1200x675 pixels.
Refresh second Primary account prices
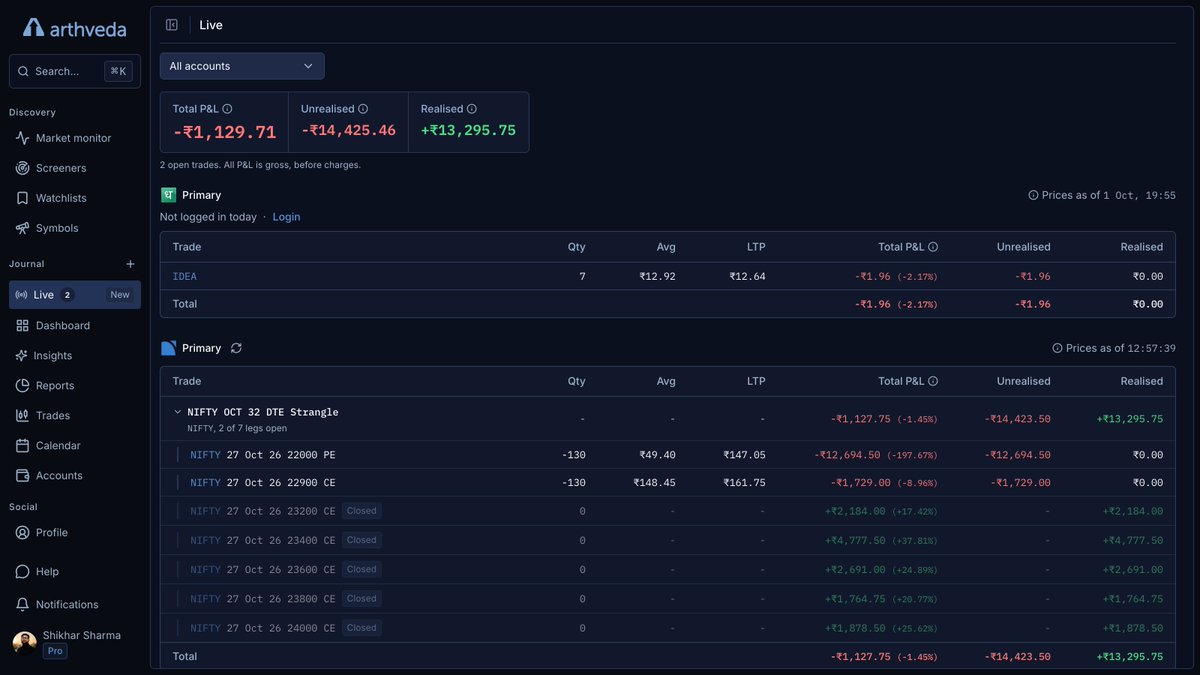[x=236, y=348]
